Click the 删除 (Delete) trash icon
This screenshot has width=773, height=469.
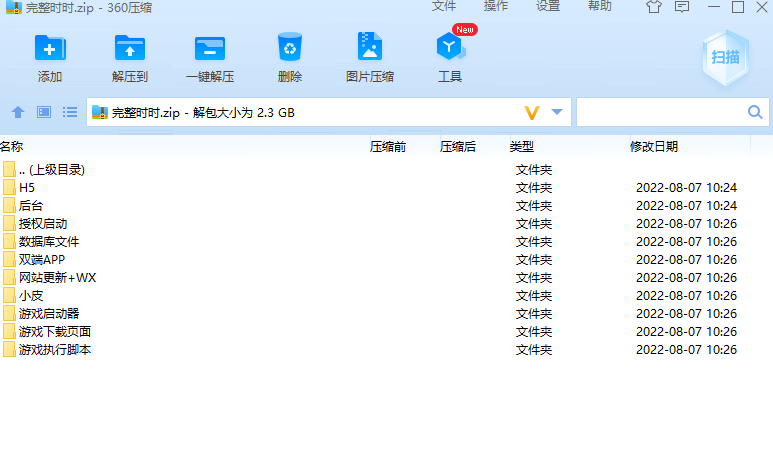290,47
